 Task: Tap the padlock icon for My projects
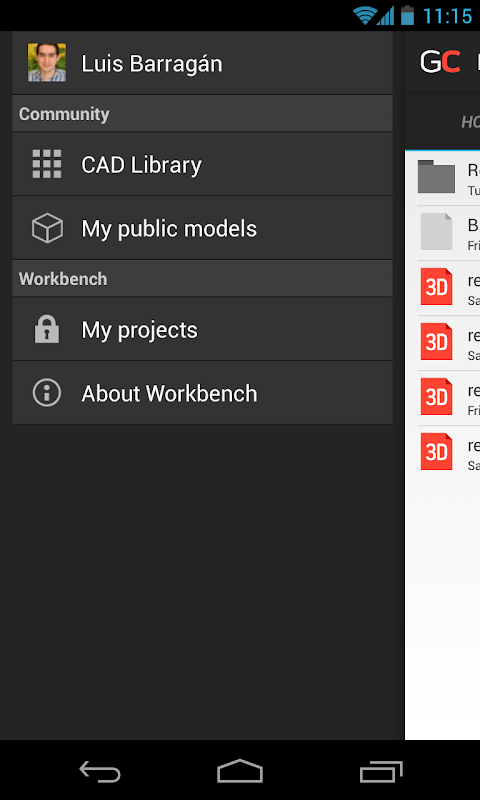point(47,329)
